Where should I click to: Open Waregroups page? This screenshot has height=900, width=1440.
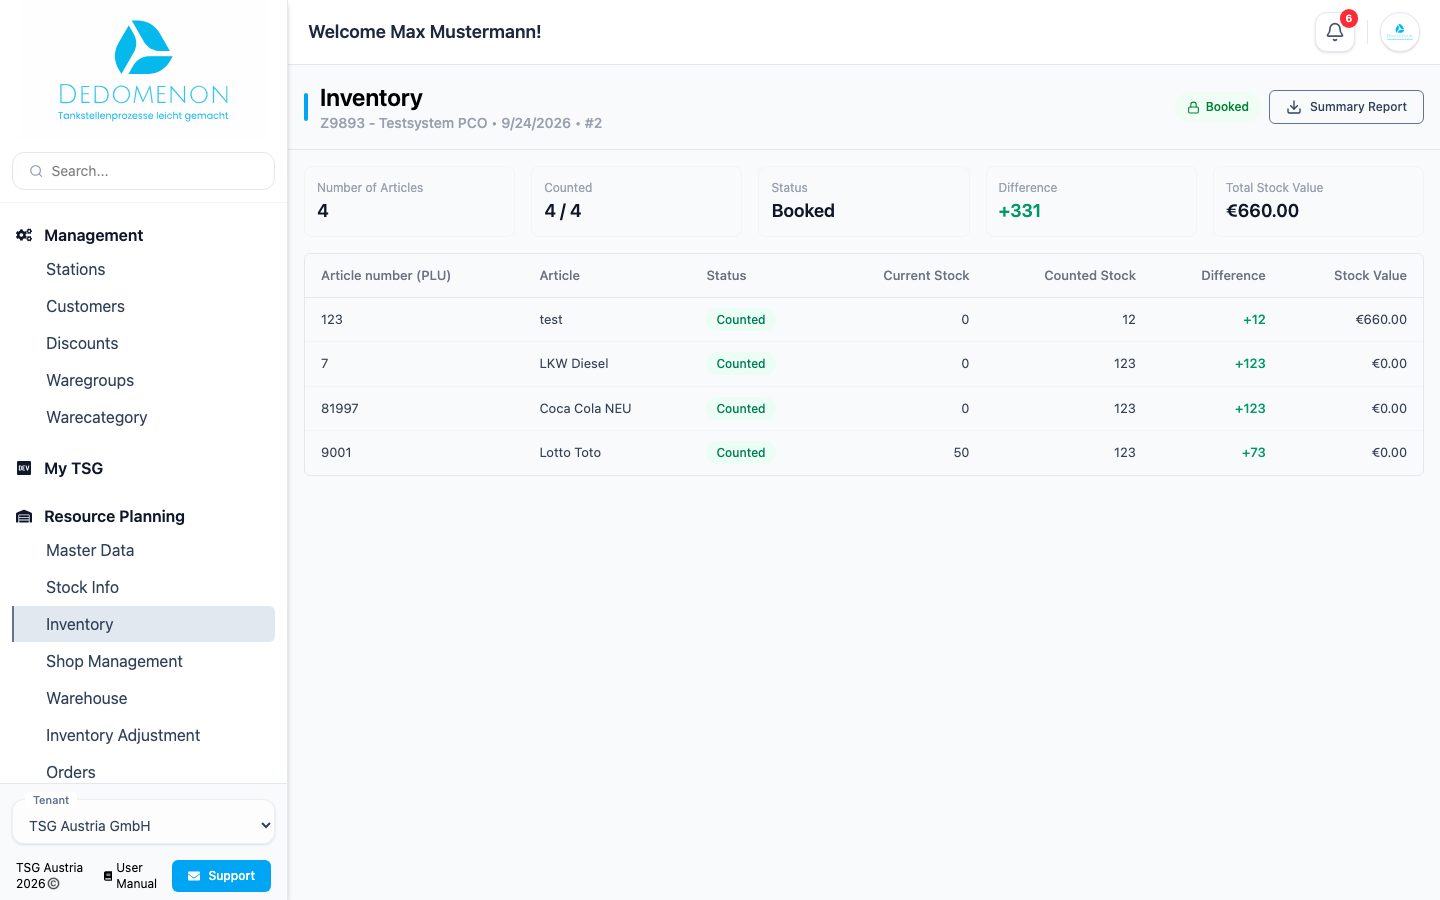[x=90, y=380]
